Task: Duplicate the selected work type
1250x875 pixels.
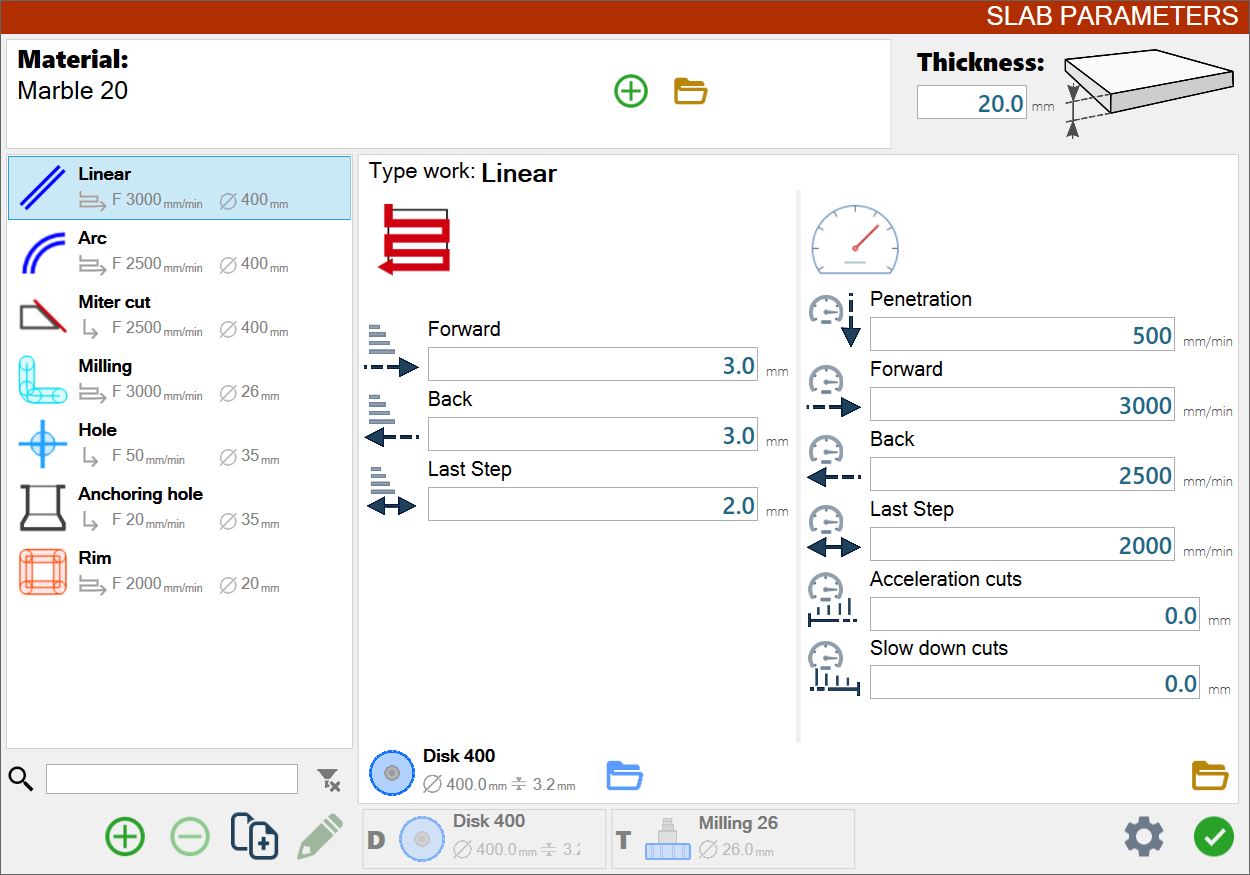Action: [x=254, y=835]
